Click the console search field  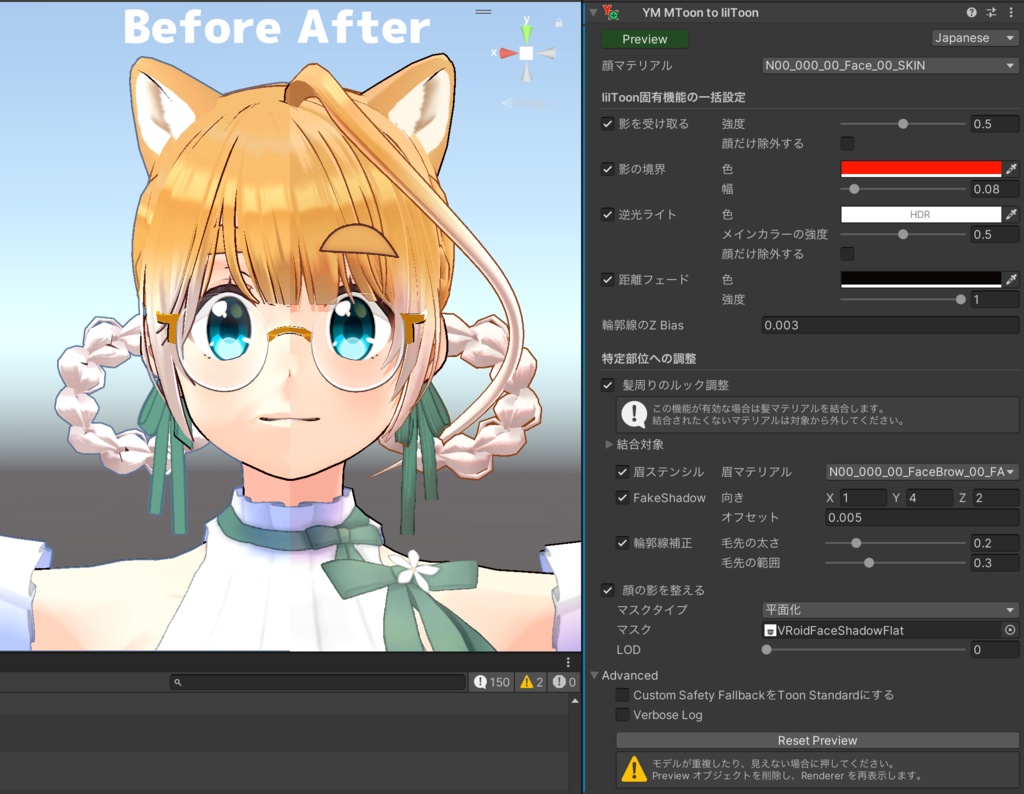pyautogui.click(x=317, y=682)
